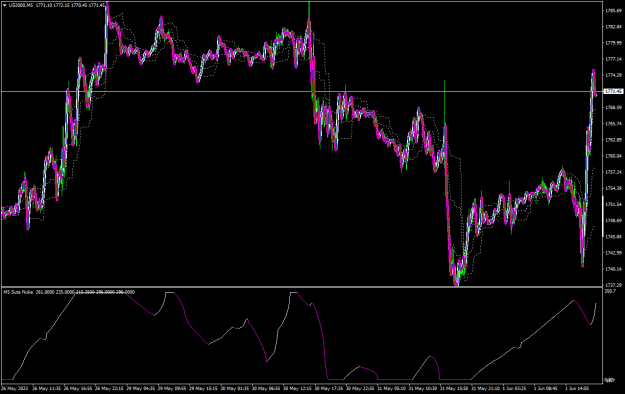Viewport: 625px width, 394px height.
Task: Click the 30 May 12:15 time label
Action: [x=297, y=388]
